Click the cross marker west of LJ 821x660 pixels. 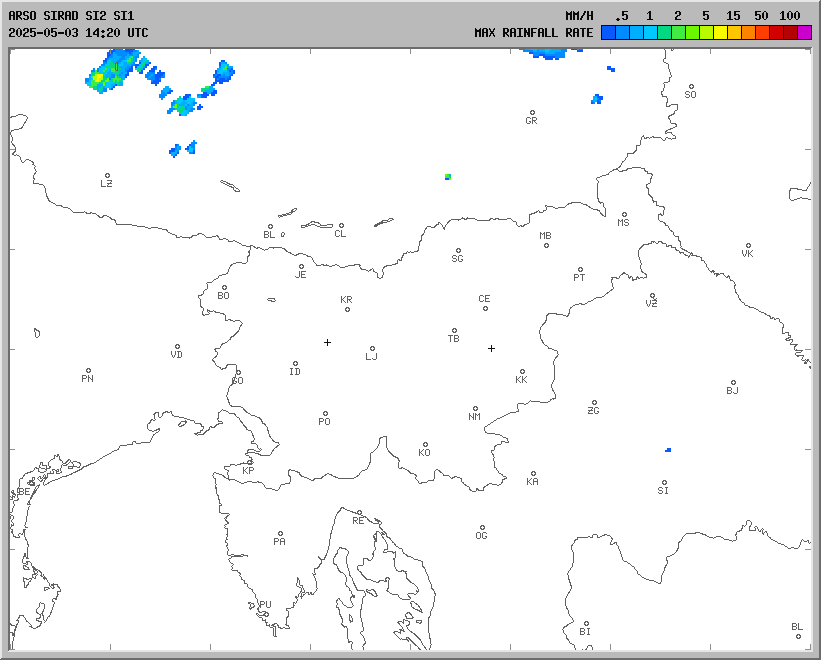(327, 343)
